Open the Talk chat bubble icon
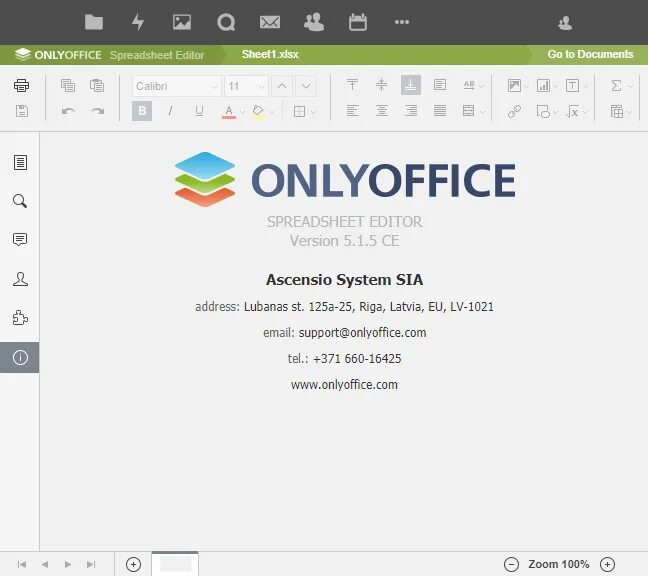648x576 pixels. coord(226,22)
